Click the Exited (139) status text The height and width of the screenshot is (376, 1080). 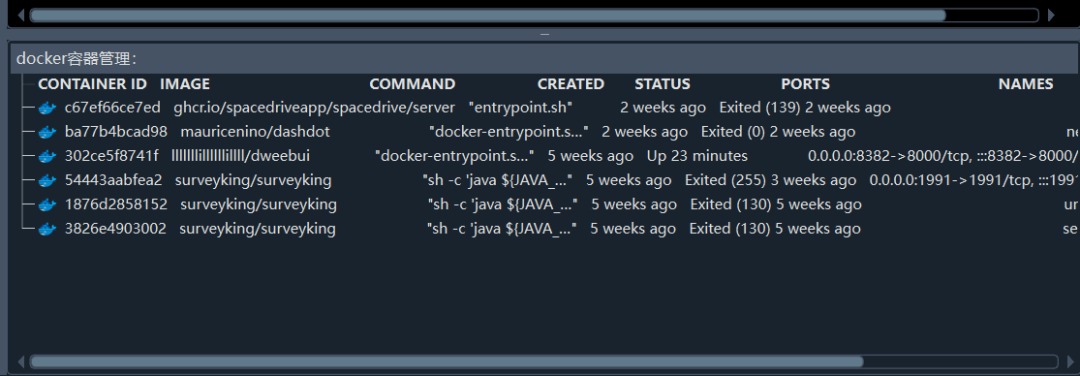click(x=804, y=107)
